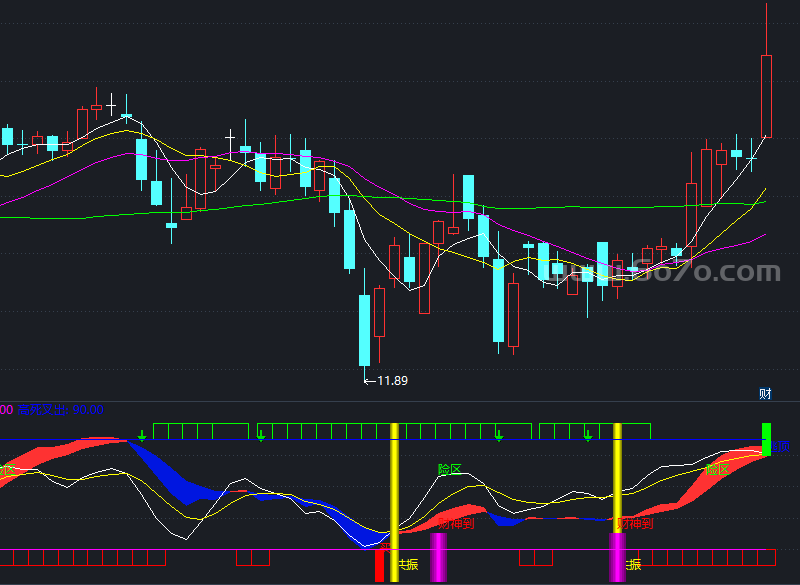
Task: Click the bright green bar next to 逃顶
Action: 766,439
